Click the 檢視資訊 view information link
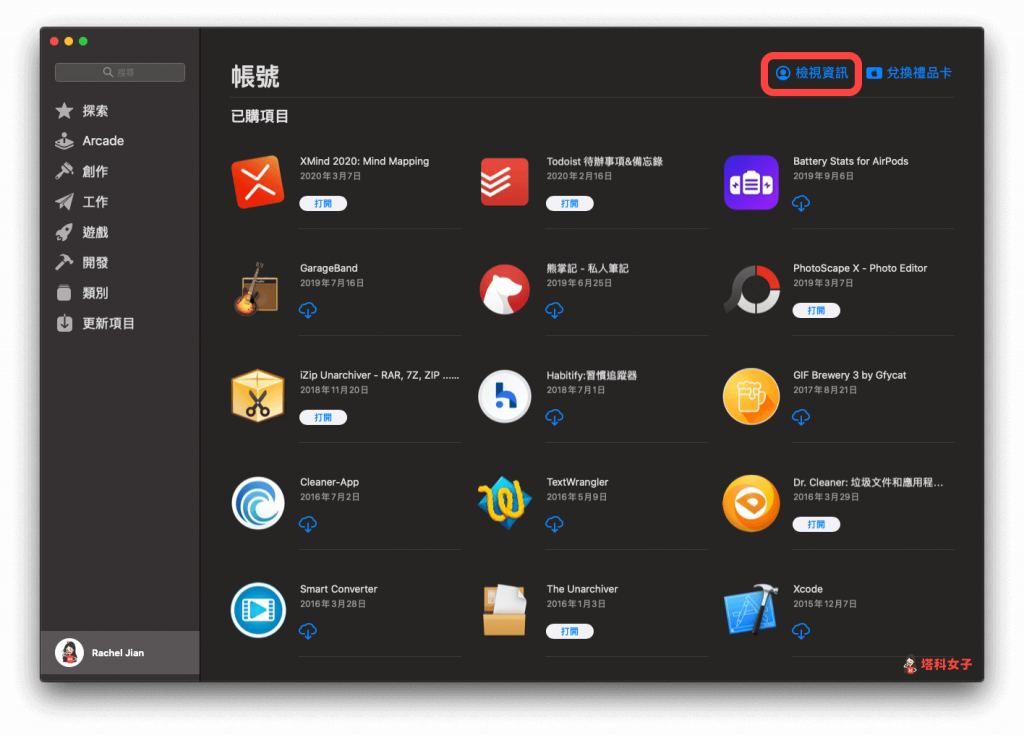Viewport: 1024px width, 735px height. [811, 73]
